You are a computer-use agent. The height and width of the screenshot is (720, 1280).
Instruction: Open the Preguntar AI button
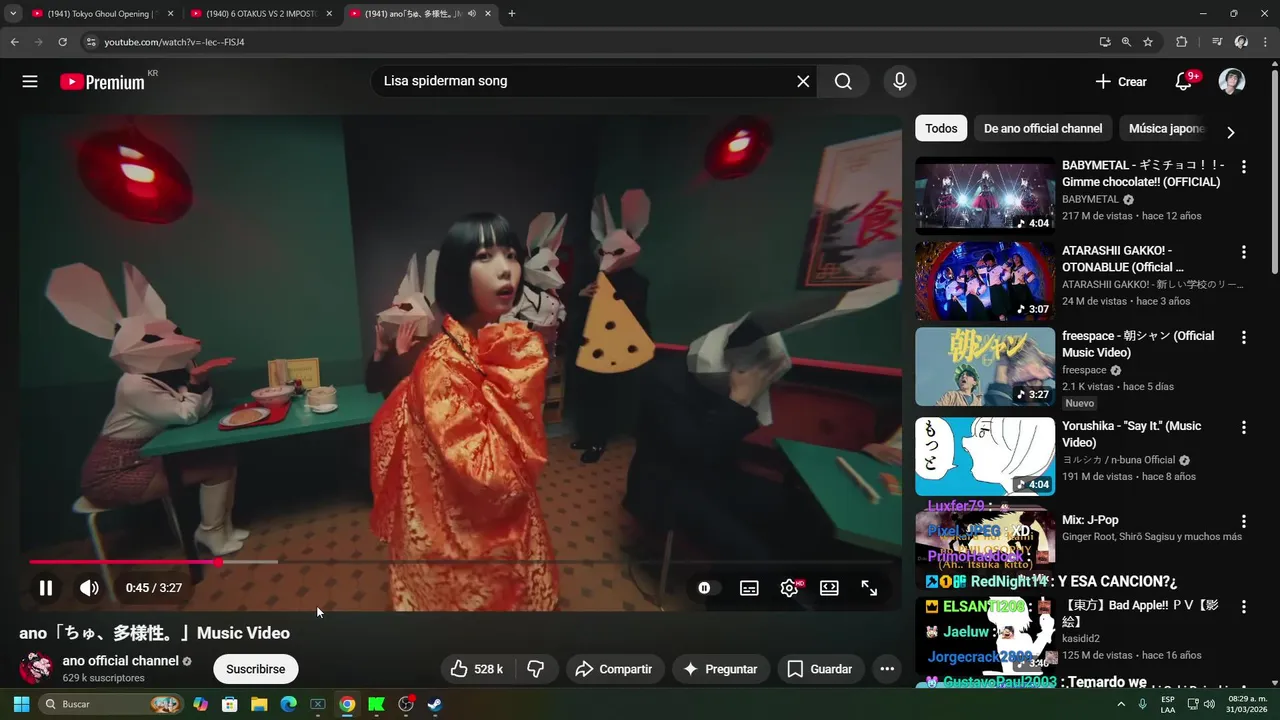[x=720, y=669]
